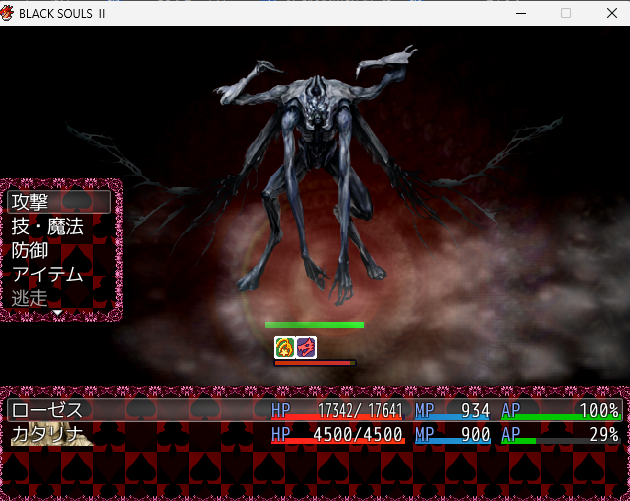
Task: Click the multi-armed monster enemy sprite
Action: [x=315, y=173]
